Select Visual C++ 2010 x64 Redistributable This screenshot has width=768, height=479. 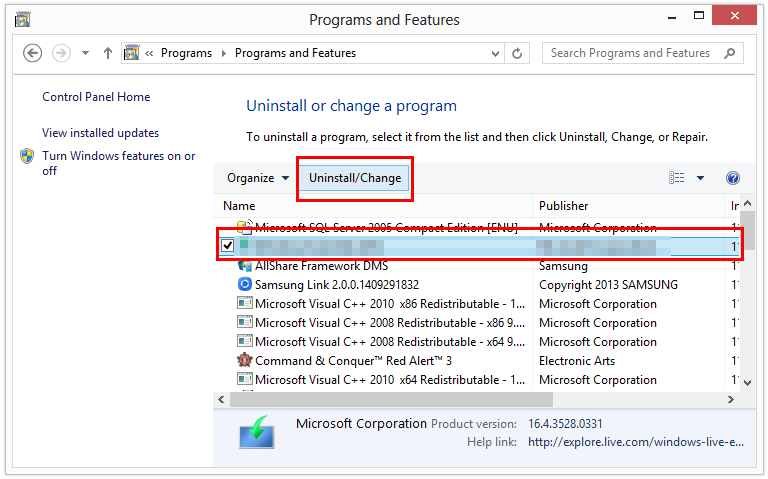click(x=390, y=380)
